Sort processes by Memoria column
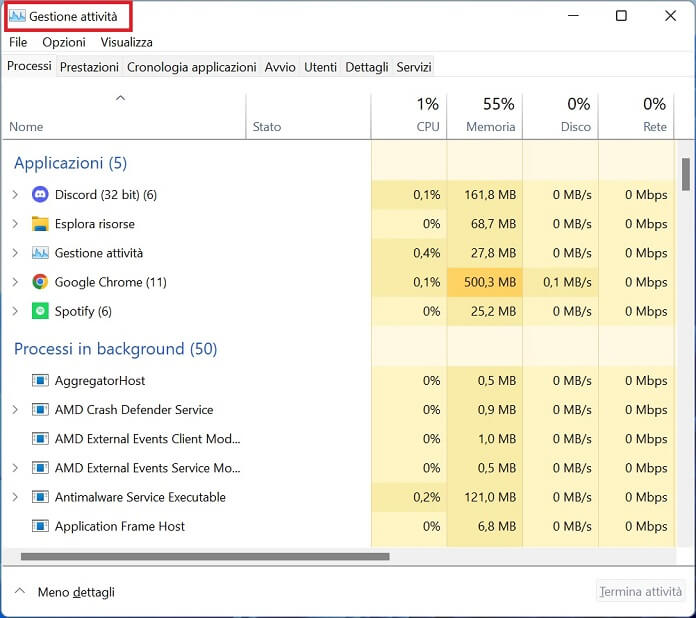The image size is (696, 618). [485, 117]
